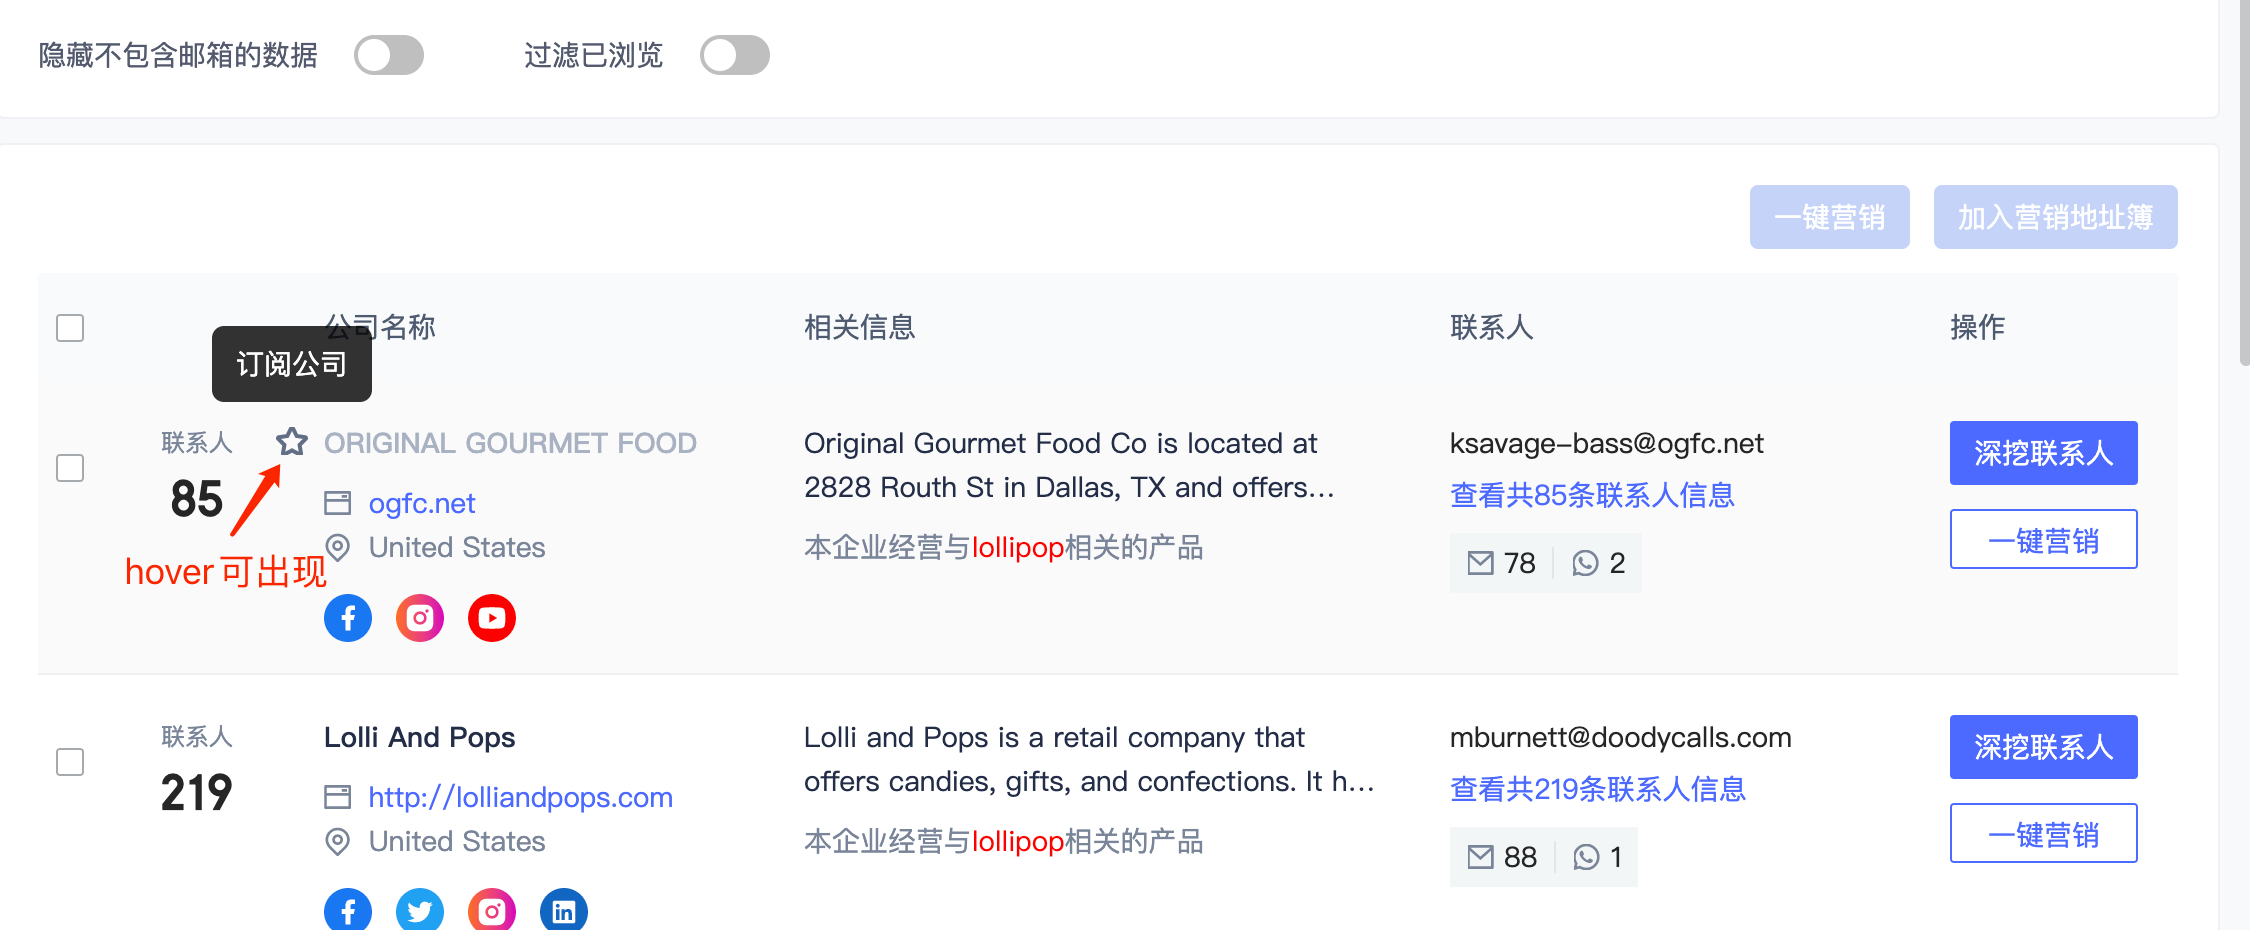
Task: Click the email count 78 envelope icon
Action: click(1481, 563)
